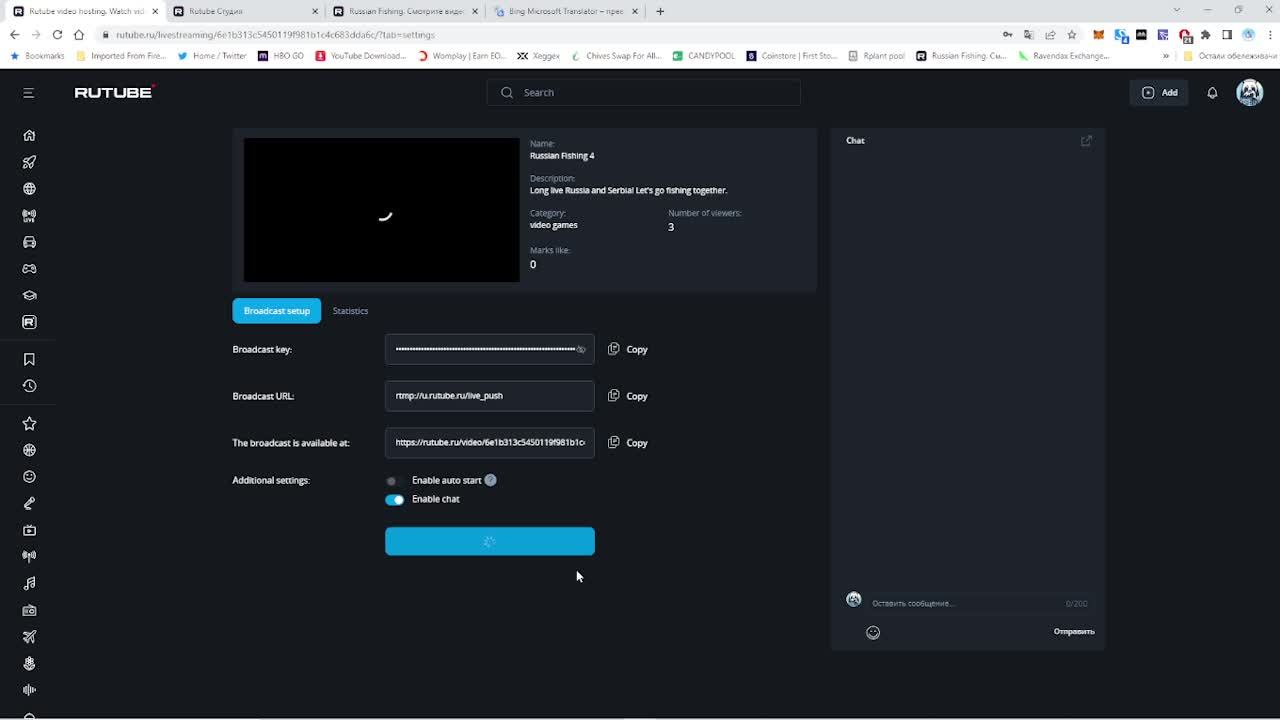The width and height of the screenshot is (1280, 720).
Task: Click the Broadcast URL field
Action: [x=490, y=396]
